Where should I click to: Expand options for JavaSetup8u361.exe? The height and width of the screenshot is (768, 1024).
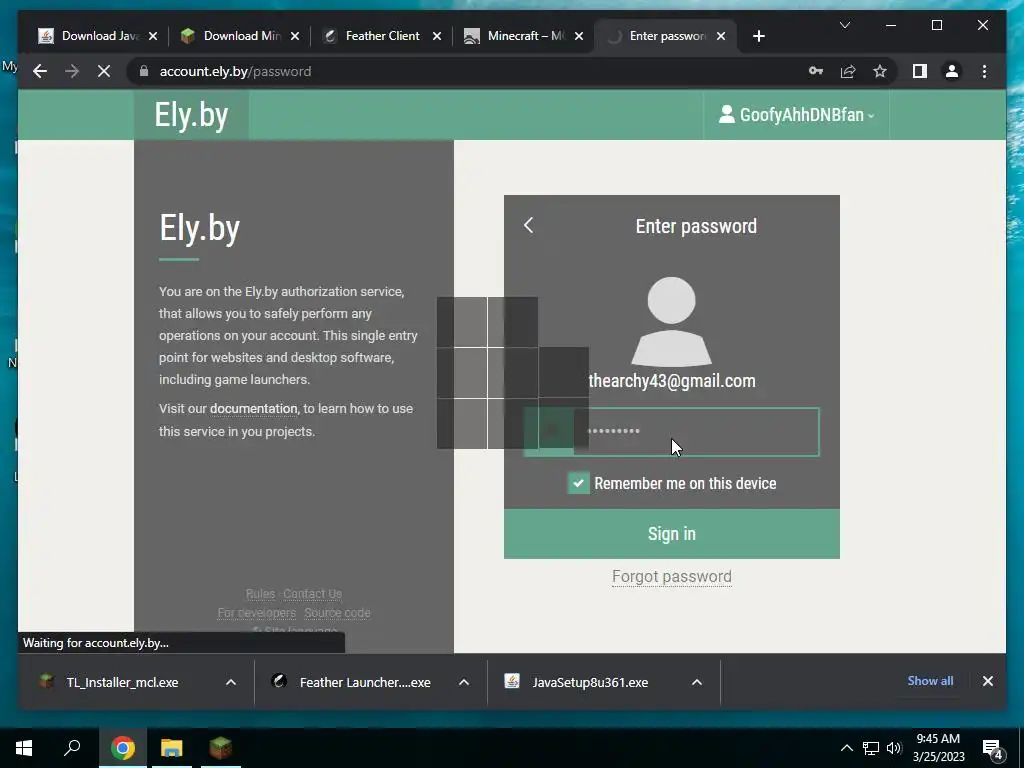[x=697, y=682]
